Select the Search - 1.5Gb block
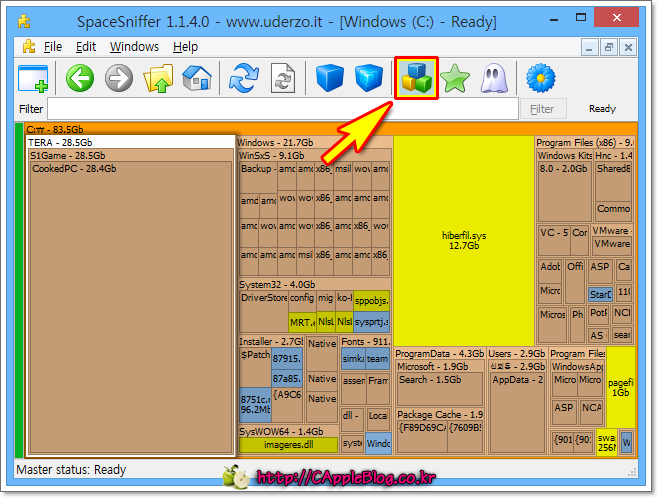Screen dimensions: 658x498 point(439,388)
